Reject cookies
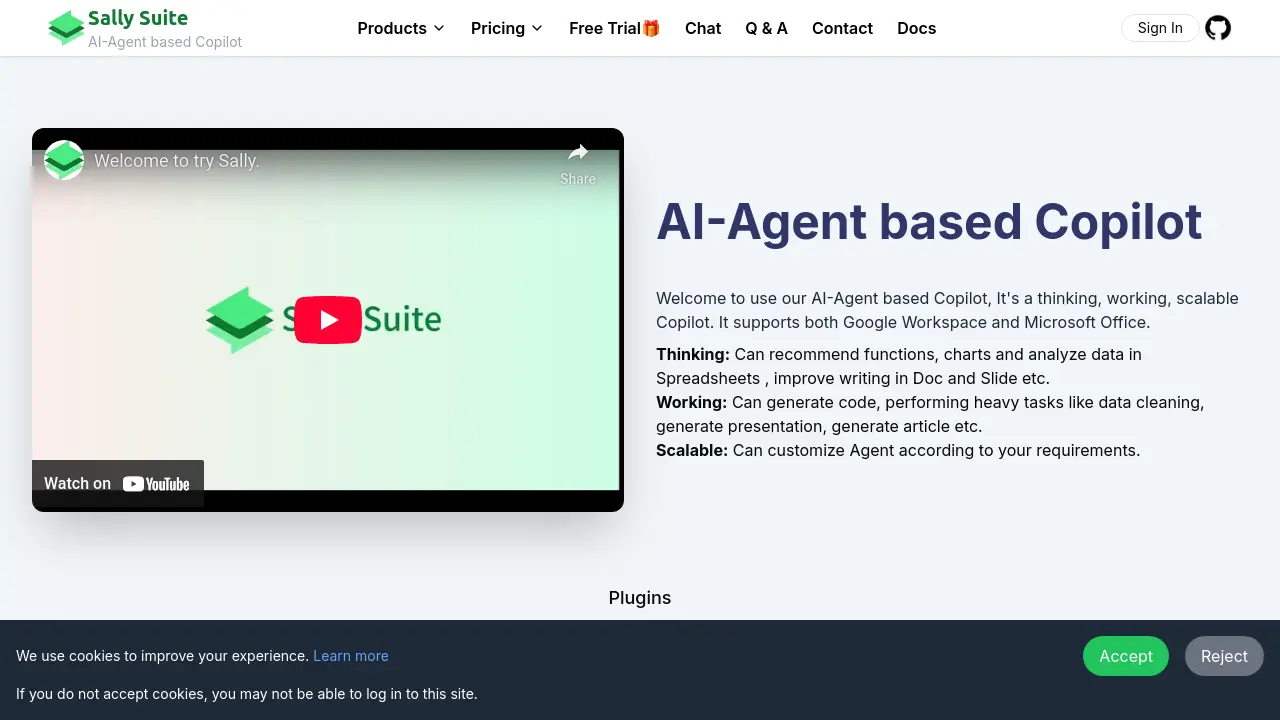The height and width of the screenshot is (720, 1280). (x=1224, y=656)
